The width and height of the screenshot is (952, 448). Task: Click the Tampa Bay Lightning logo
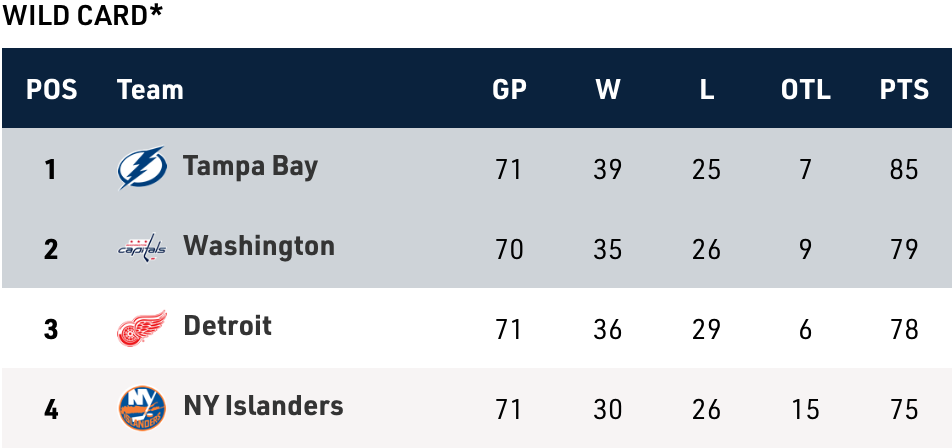(141, 168)
